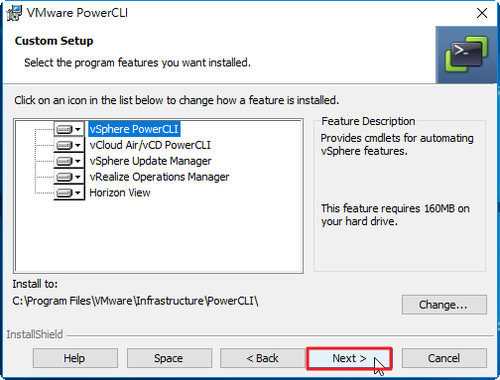Go back with the < Back button
This screenshot has width=500, height=380.
(x=262, y=358)
